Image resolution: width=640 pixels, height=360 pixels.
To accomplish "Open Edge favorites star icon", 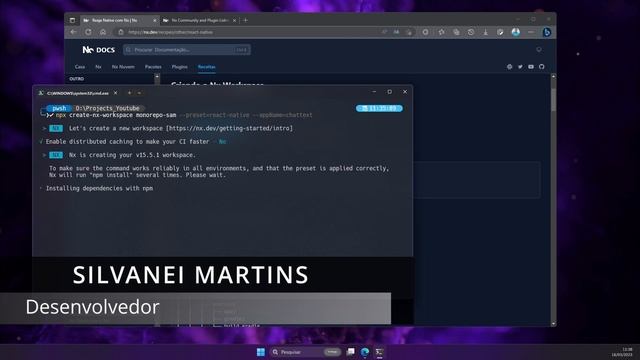I will point(441,32).
